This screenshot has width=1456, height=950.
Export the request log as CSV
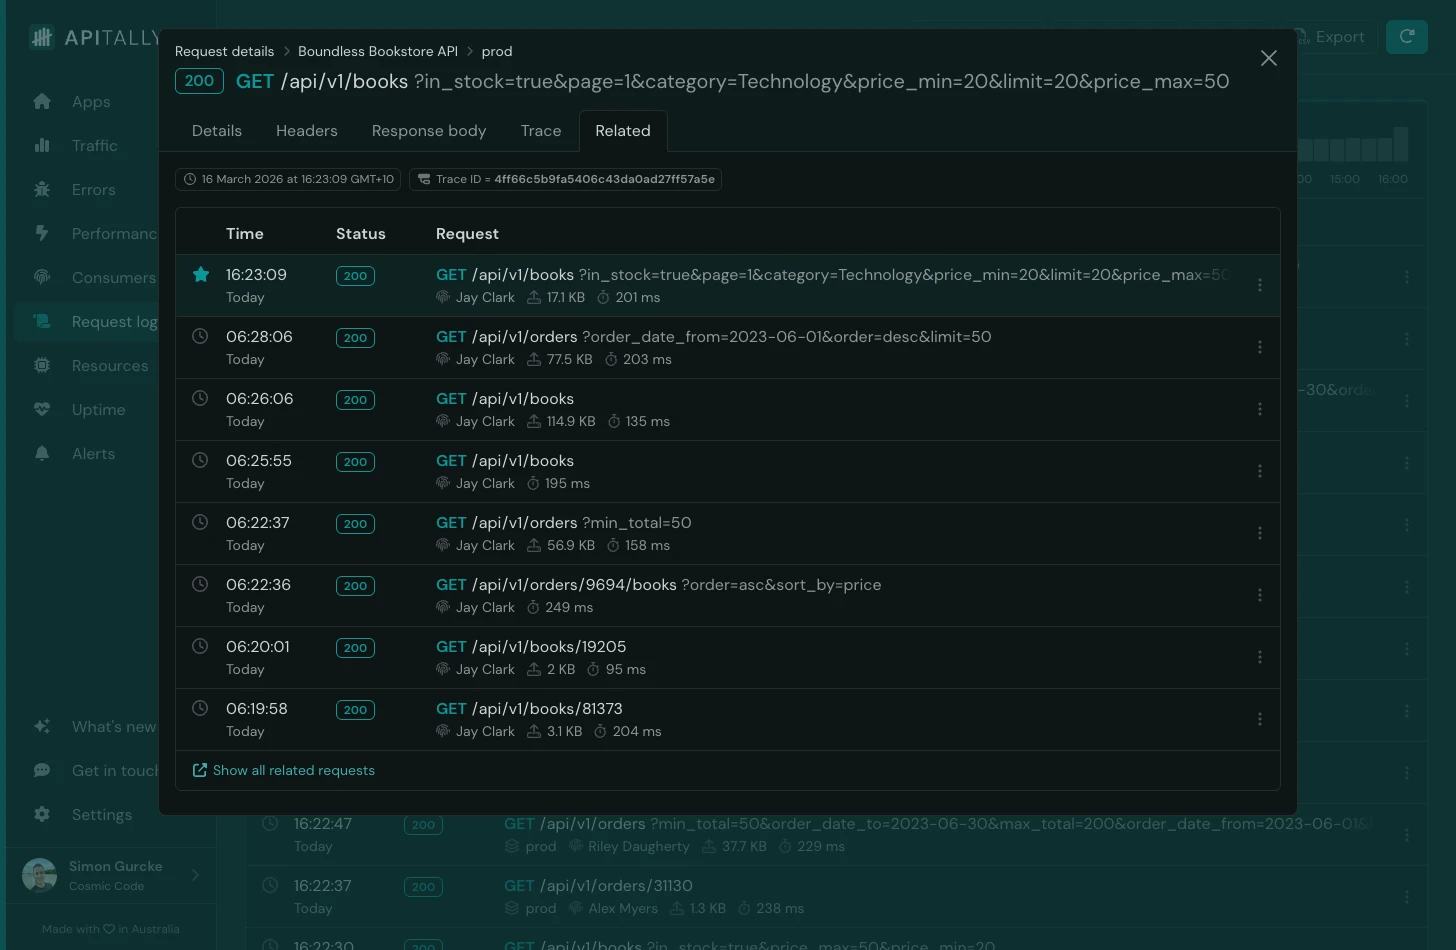pyautogui.click(x=1331, y=36)
